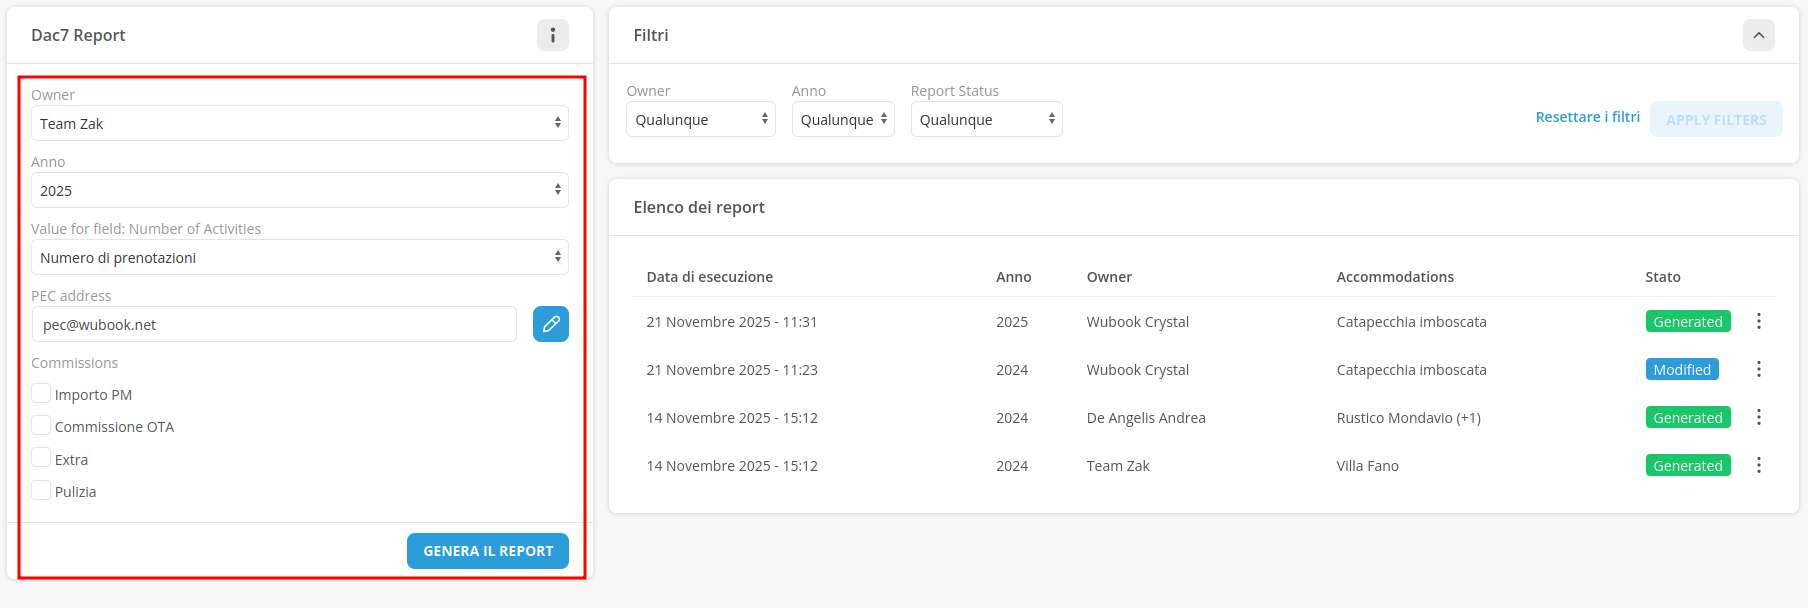Screen dimensions: 1808x608
Task: Open the Numero di prenotazioni dropdown
Action: pyautogui.click(x=299, y=257)
